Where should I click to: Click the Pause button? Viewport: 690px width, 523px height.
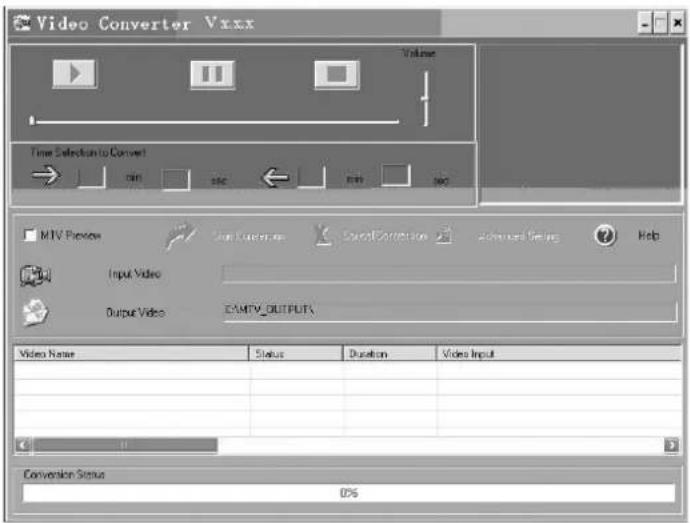213,74
